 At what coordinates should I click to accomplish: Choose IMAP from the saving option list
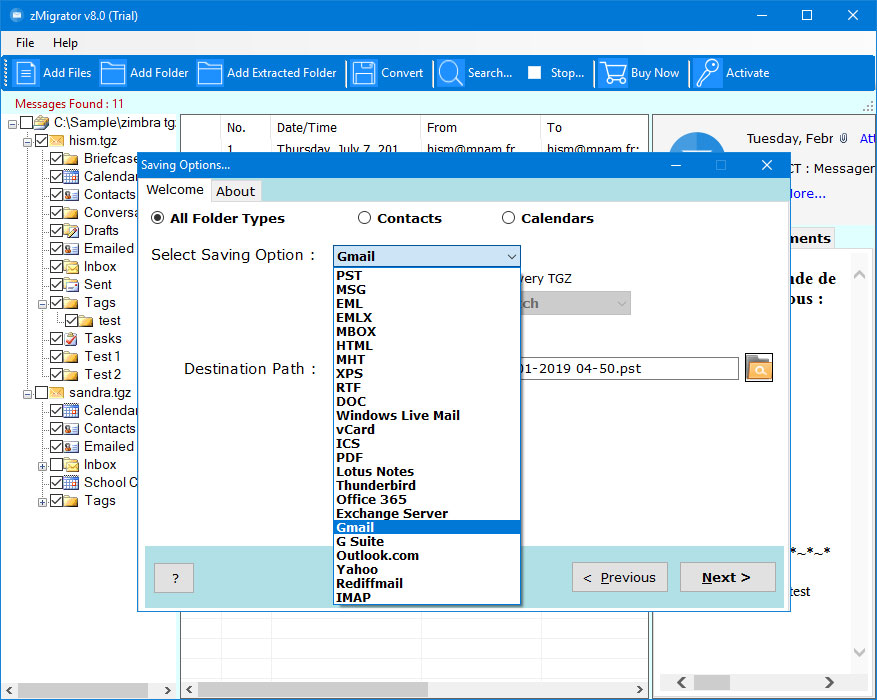click(x=427, y=597)
